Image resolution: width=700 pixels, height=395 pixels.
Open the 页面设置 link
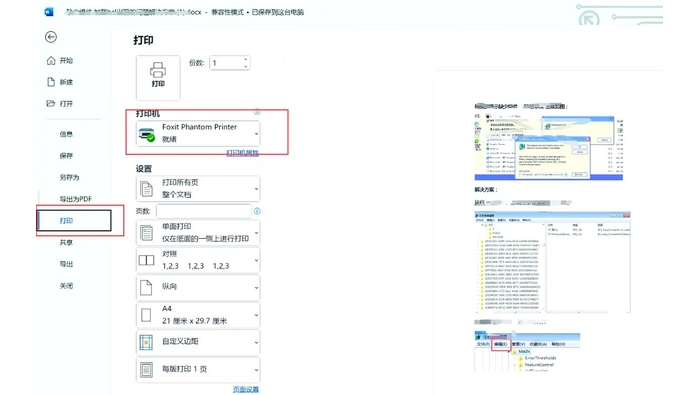pos(246,390)
